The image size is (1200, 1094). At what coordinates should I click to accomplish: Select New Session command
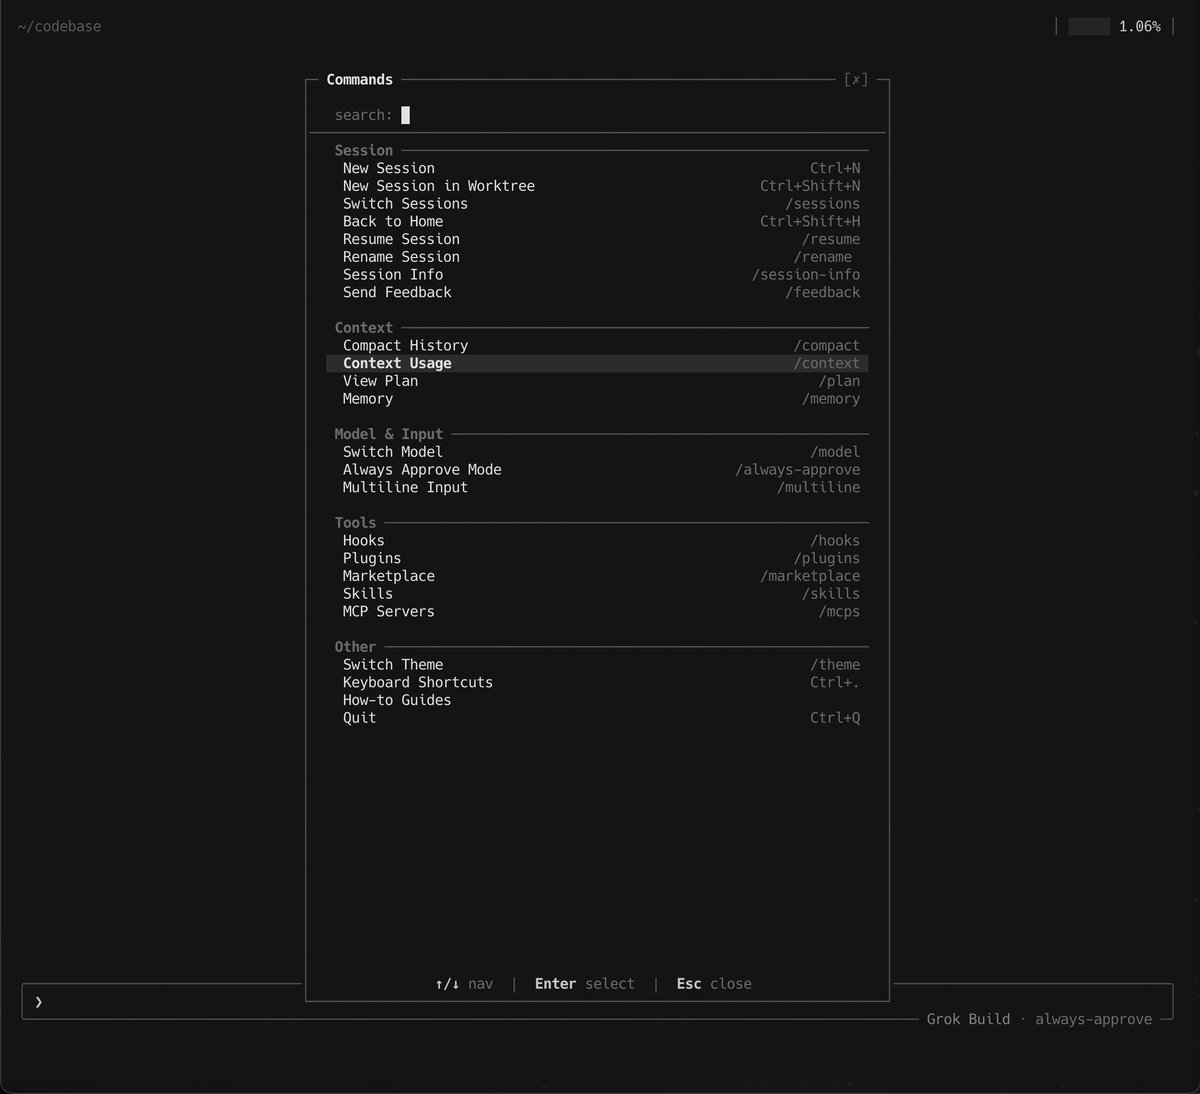(597, 168)
